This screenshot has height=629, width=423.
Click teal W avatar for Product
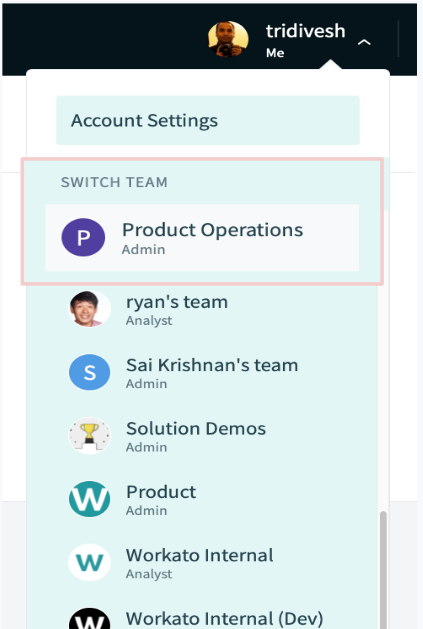click(x=89, y=499)
